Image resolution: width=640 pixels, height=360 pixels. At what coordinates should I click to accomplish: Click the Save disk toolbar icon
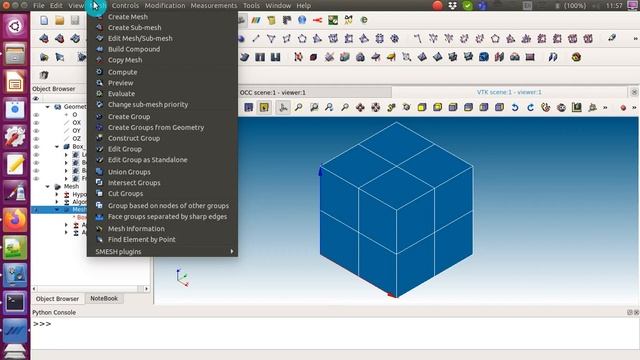pos(75,20)
